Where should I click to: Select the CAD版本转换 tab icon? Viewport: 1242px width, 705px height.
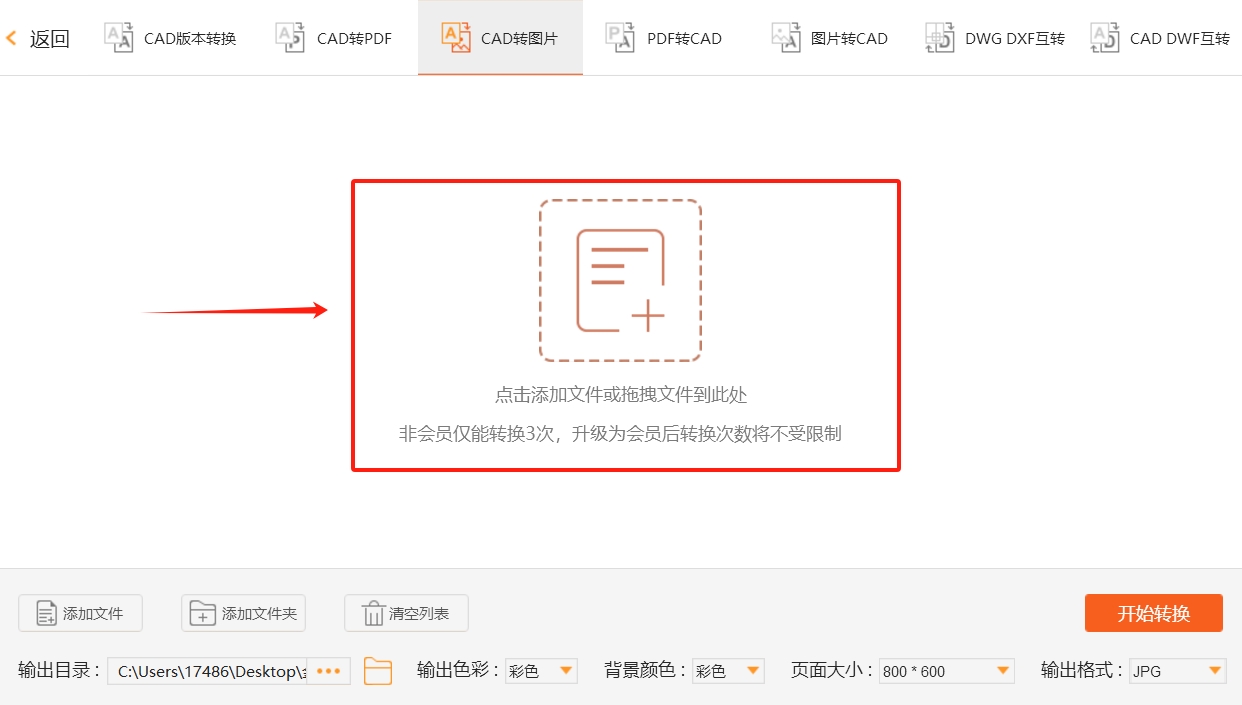click(x=118, y=37)
